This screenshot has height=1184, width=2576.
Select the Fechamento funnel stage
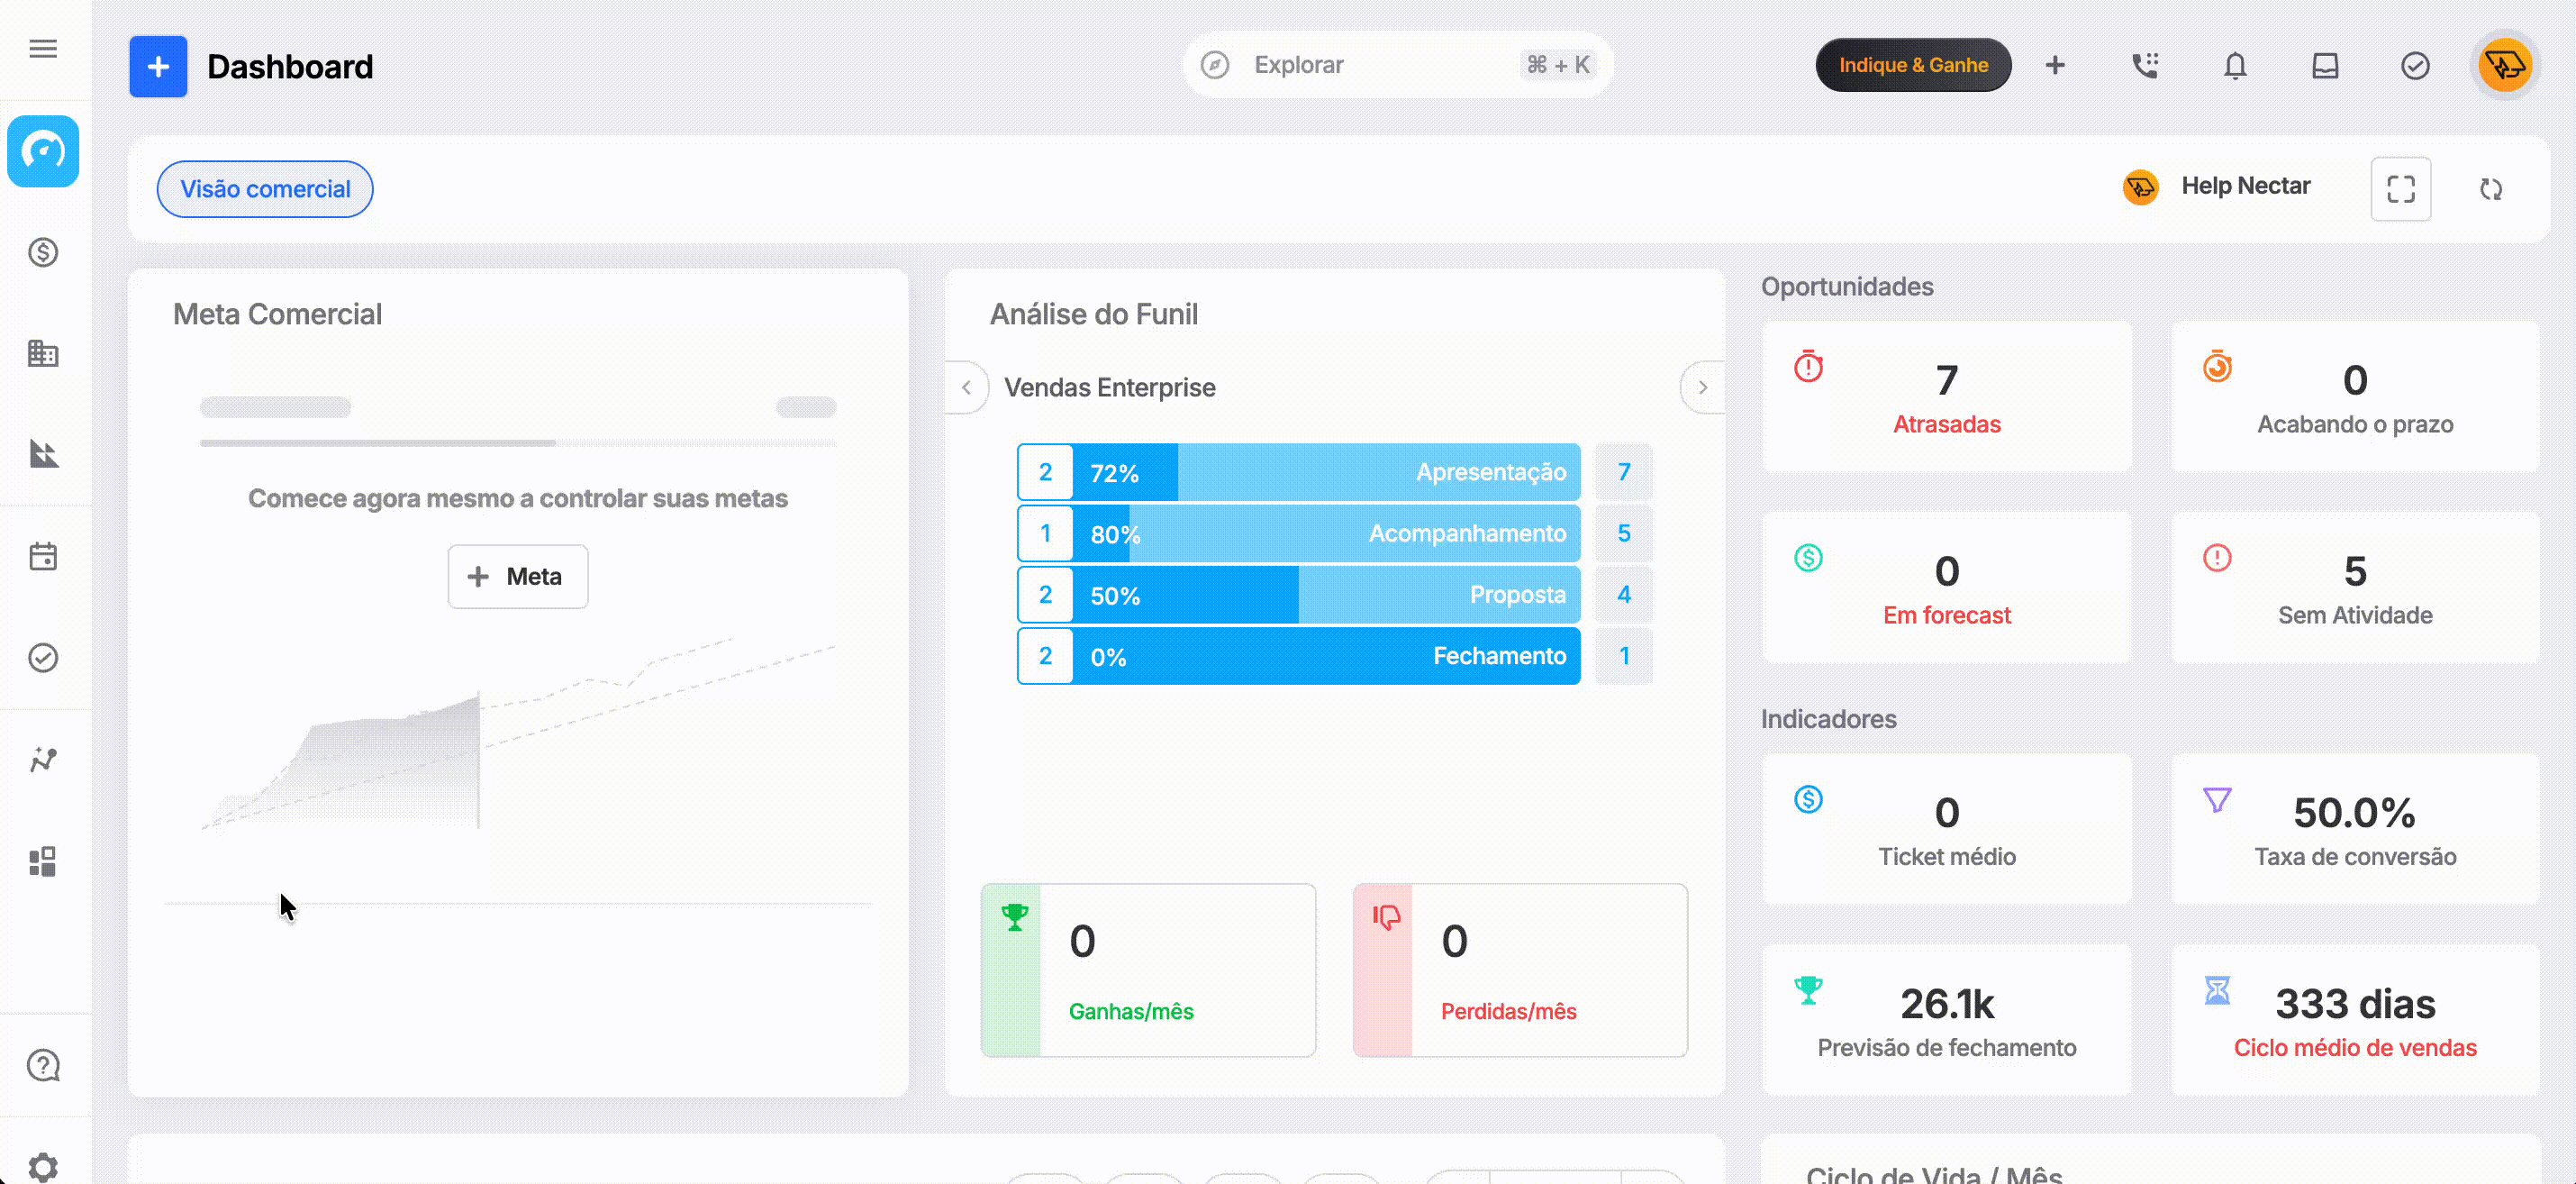[x=1299, y=656]
